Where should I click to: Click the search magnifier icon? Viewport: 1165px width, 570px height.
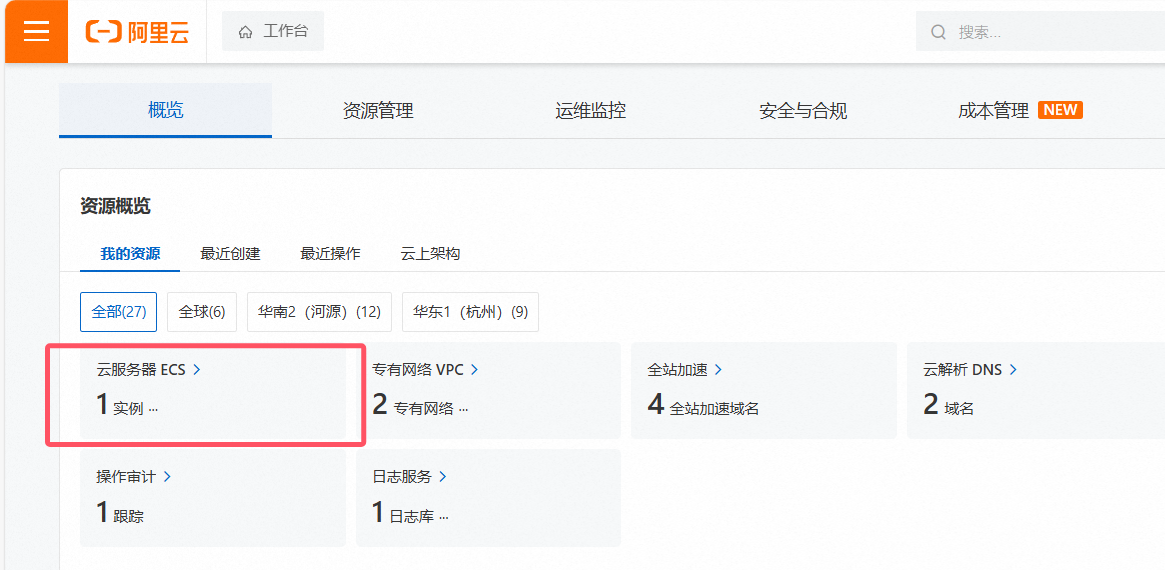tap(938, 32)
